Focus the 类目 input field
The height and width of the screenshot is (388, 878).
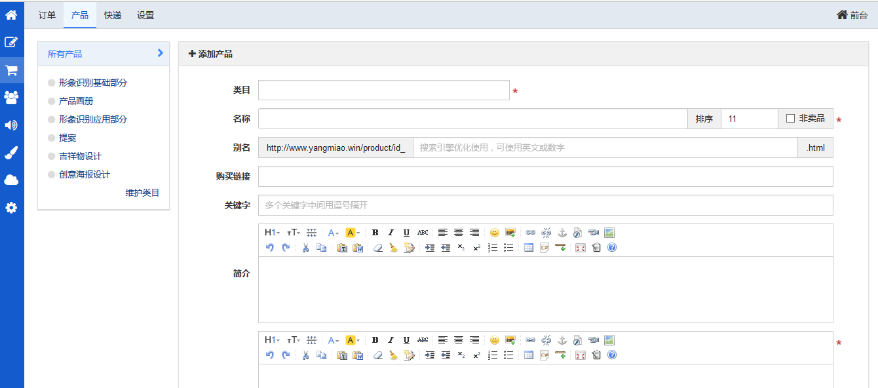[384, 90]
